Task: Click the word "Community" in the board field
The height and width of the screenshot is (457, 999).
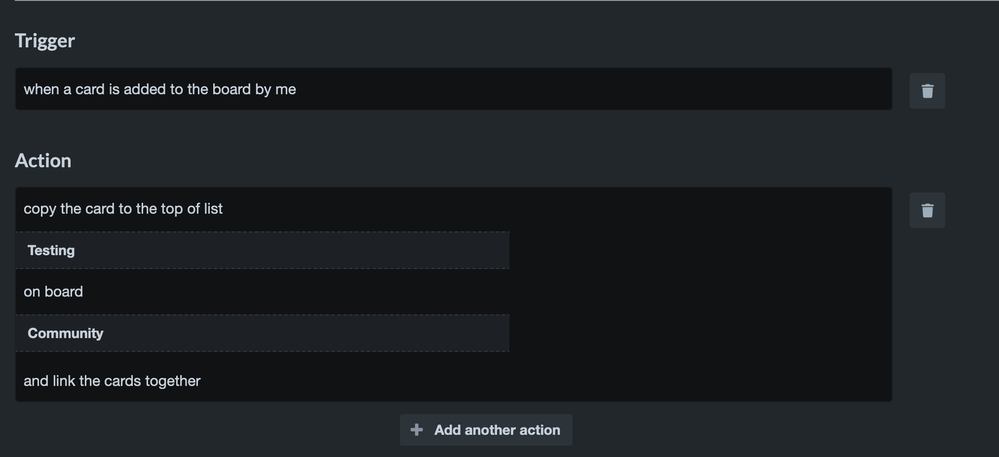Action: click(x=65, y=333)
